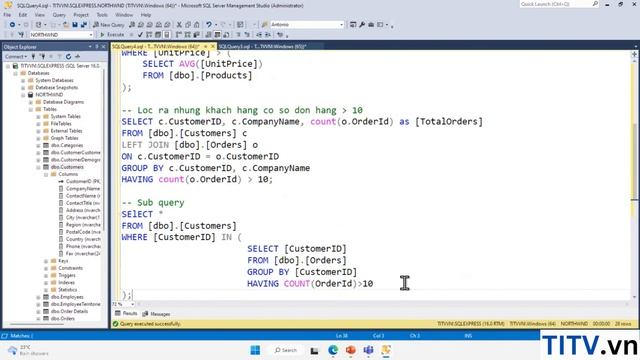Collapse the Databases tree node
The height and width of the screenshot is (360, 640).
click(x=16, y=73)
